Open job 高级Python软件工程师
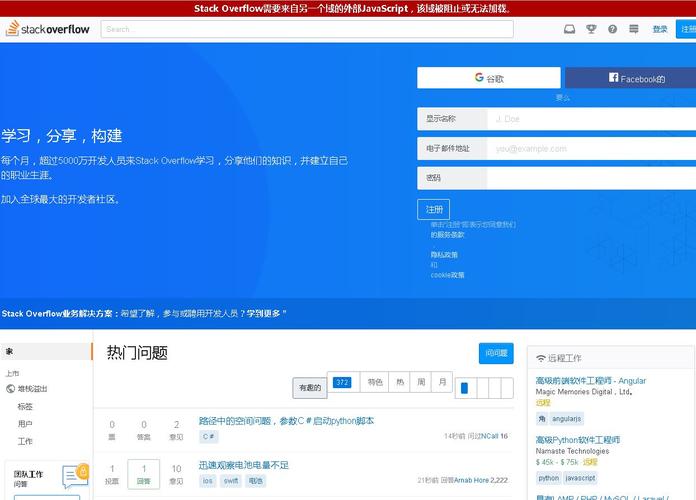The height and width of the screenshot is (500, 696). [577, 440]
